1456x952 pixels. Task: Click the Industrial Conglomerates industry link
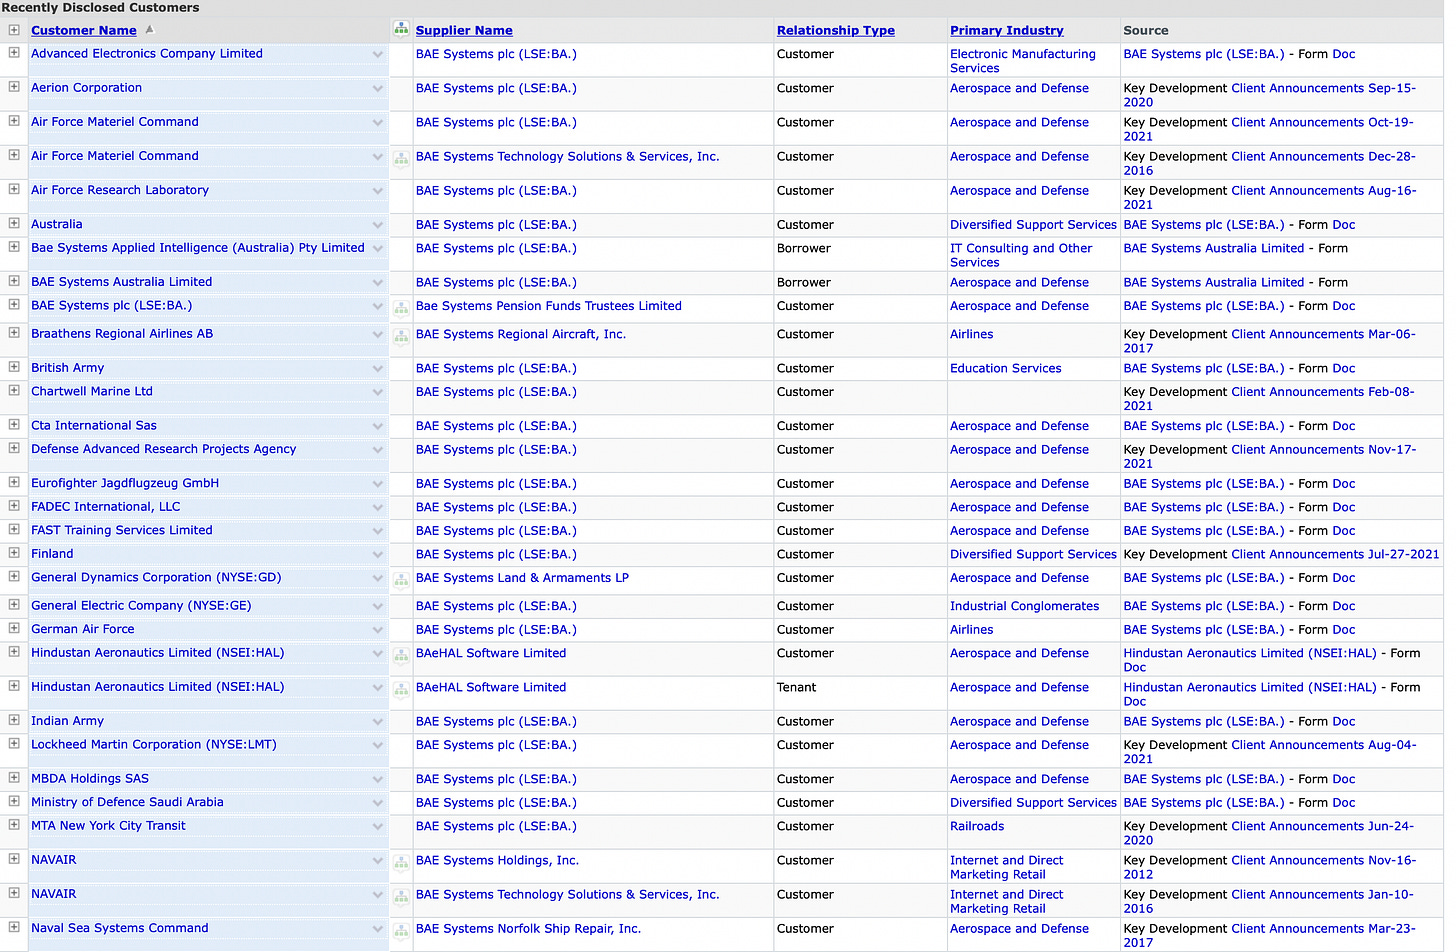1024,606
